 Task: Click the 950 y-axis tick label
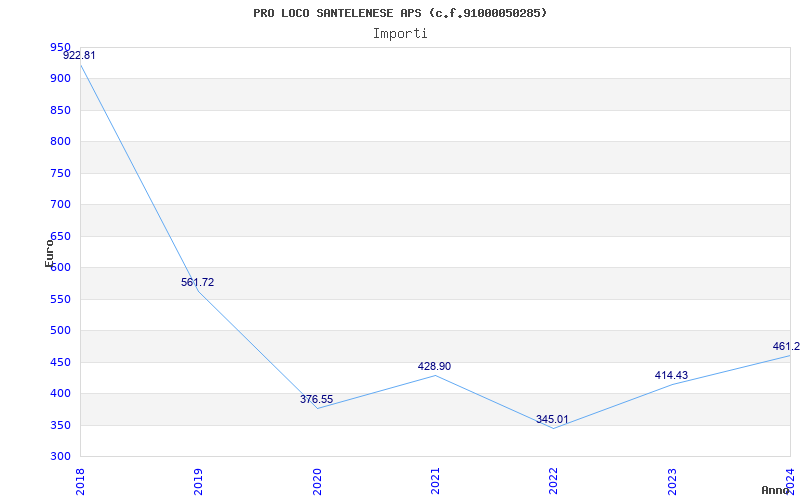click(60, 47)
